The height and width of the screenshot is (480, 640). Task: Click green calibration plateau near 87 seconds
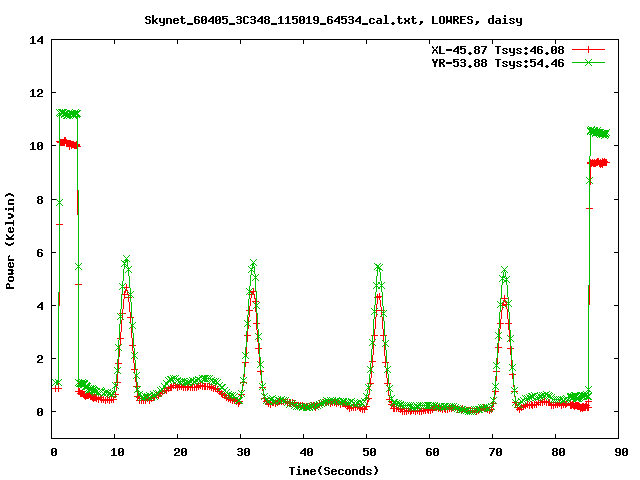(598, 132)
